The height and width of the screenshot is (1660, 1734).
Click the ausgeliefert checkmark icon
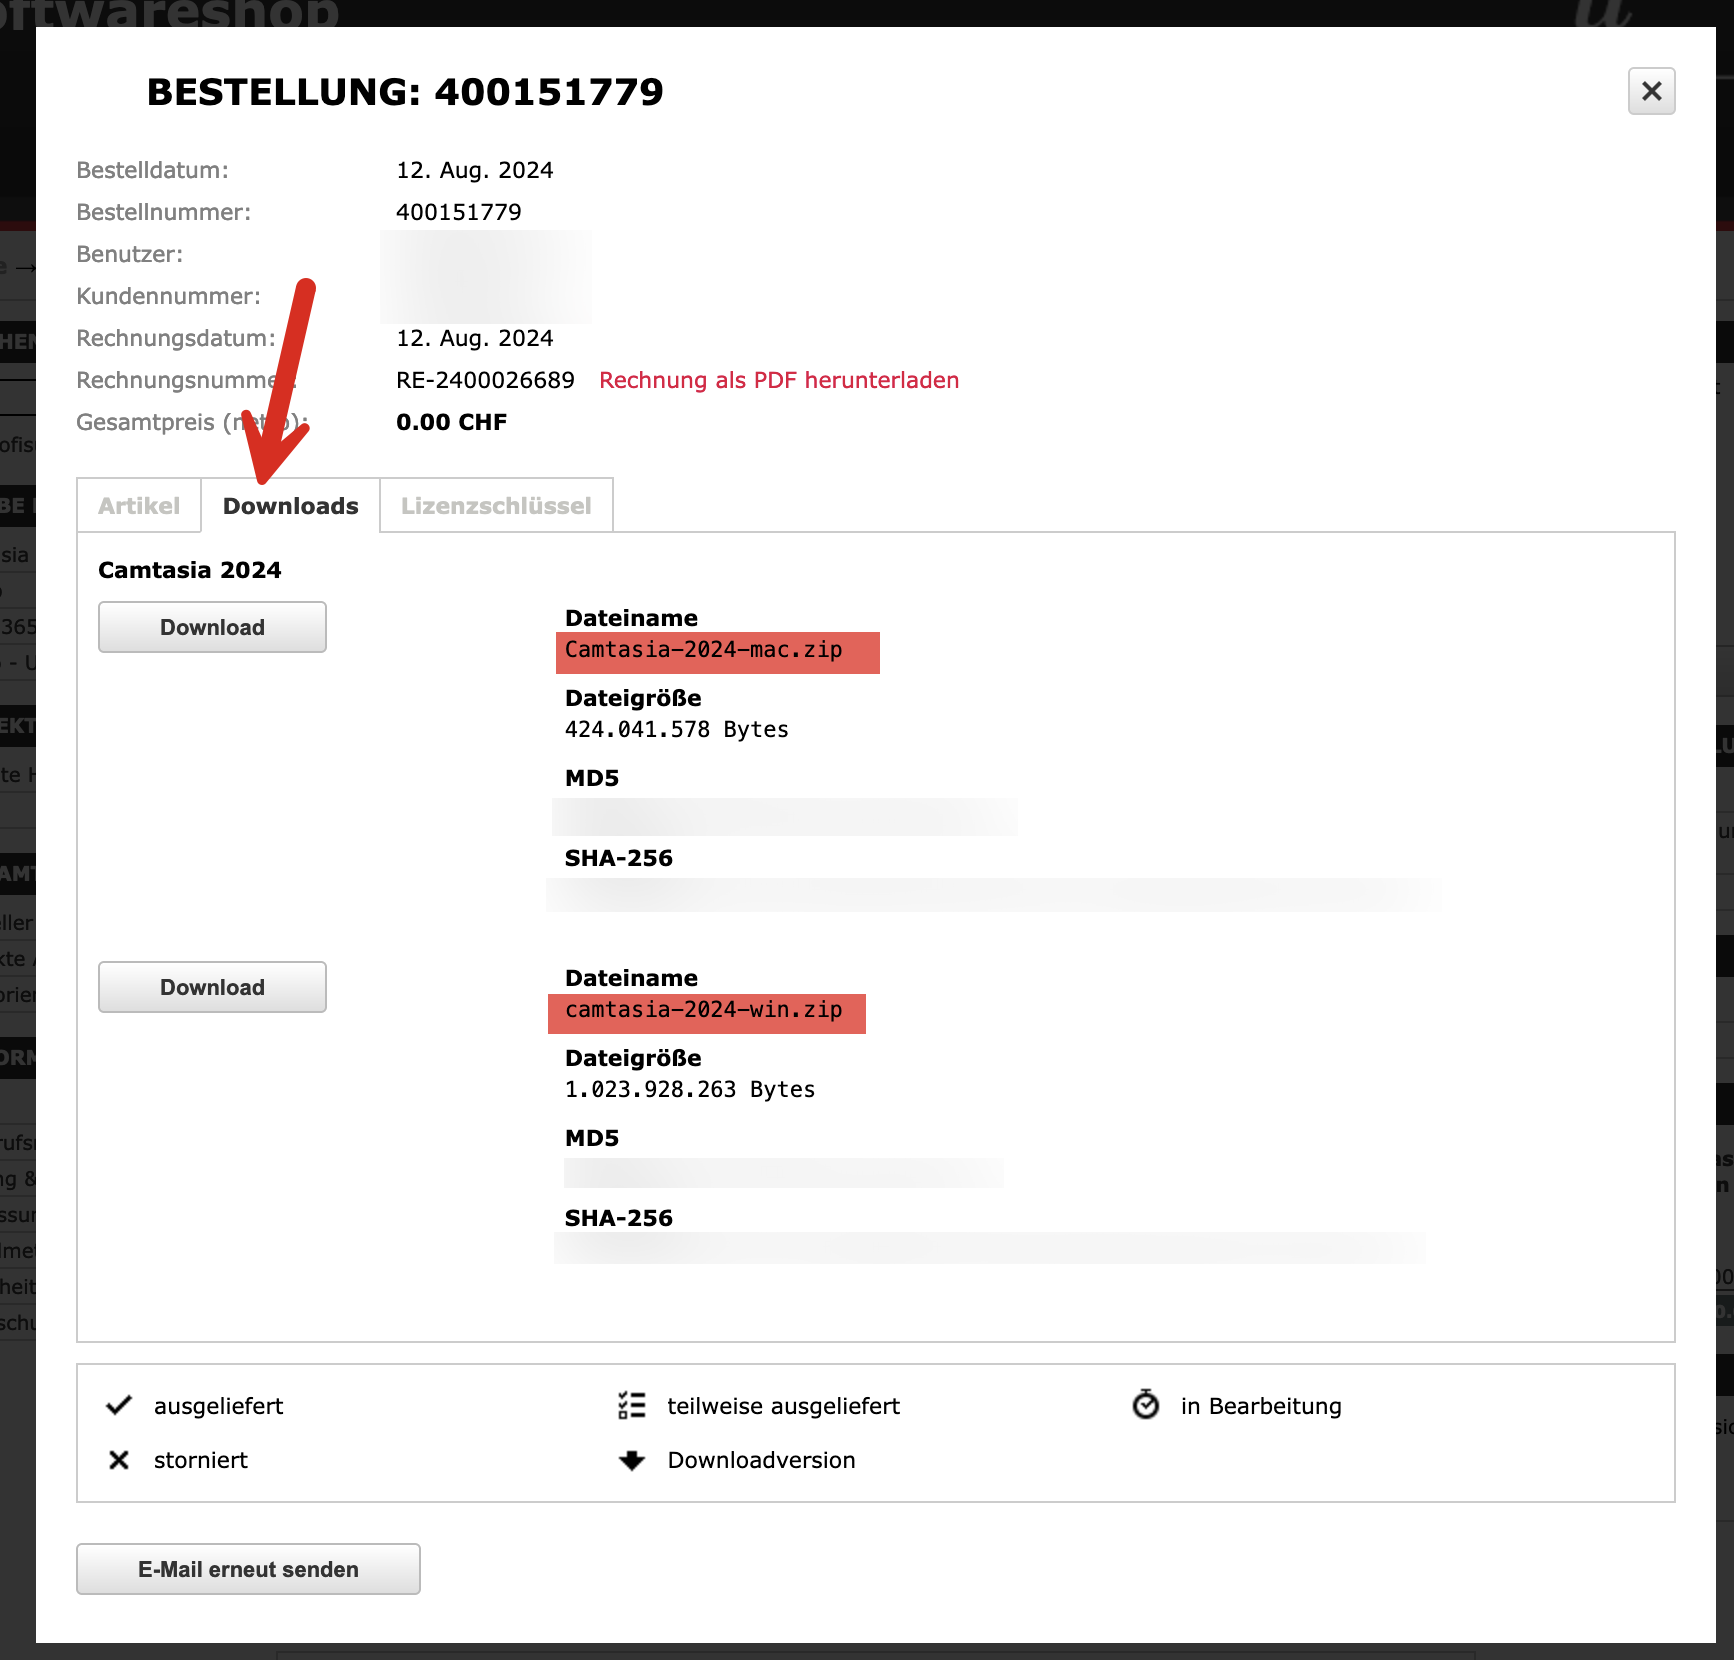(x=119, y=1405)
